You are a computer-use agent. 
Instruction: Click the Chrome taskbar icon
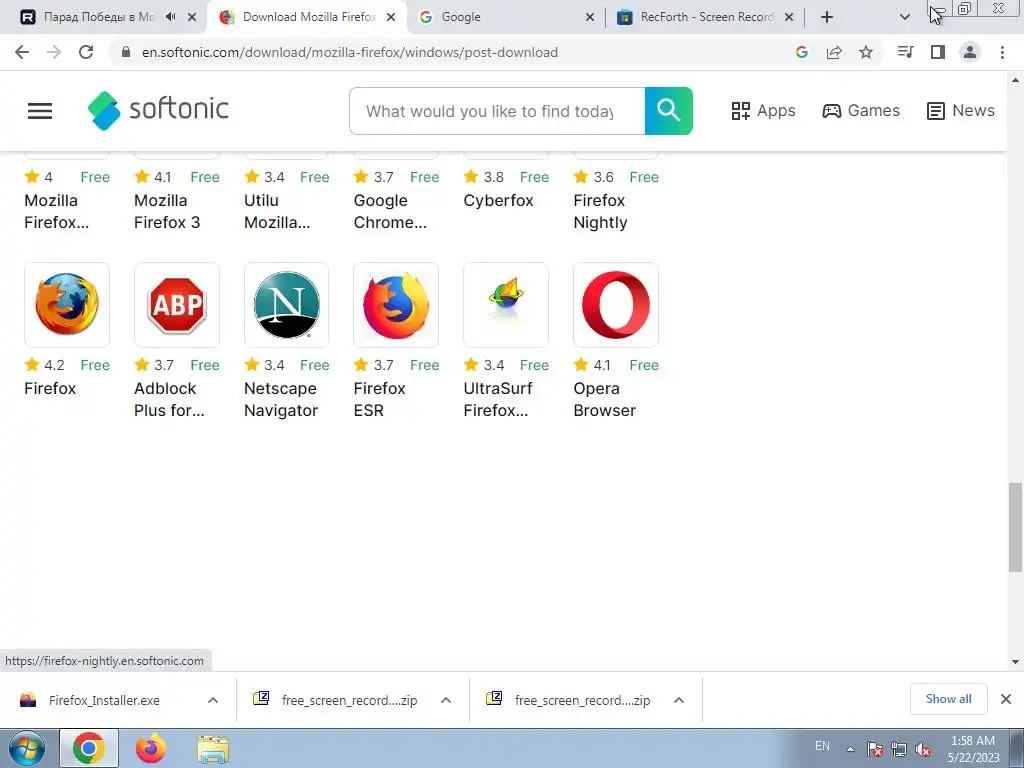coord(89,748)
